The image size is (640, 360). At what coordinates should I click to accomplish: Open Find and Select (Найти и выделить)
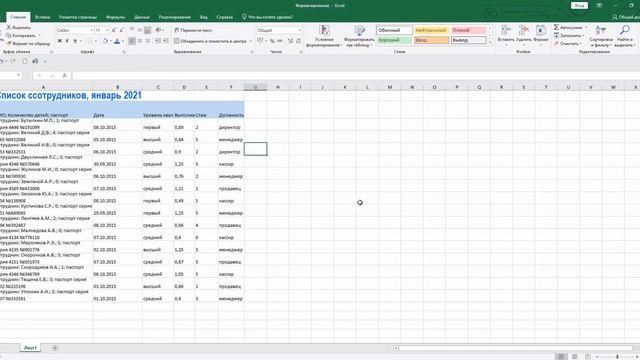pyautogui.click(x=624, y=36)
